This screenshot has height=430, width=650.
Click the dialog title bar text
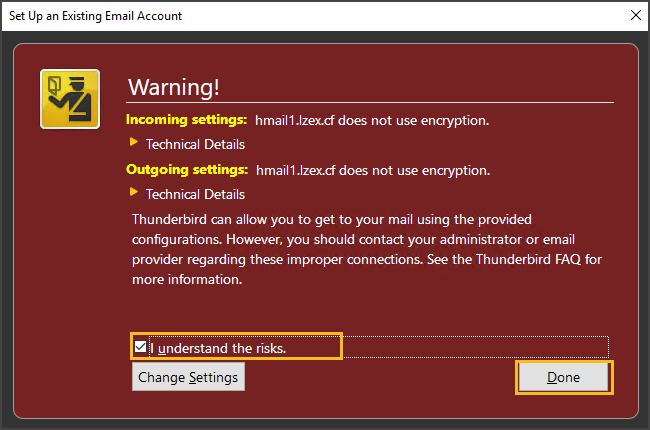point(95,16)
